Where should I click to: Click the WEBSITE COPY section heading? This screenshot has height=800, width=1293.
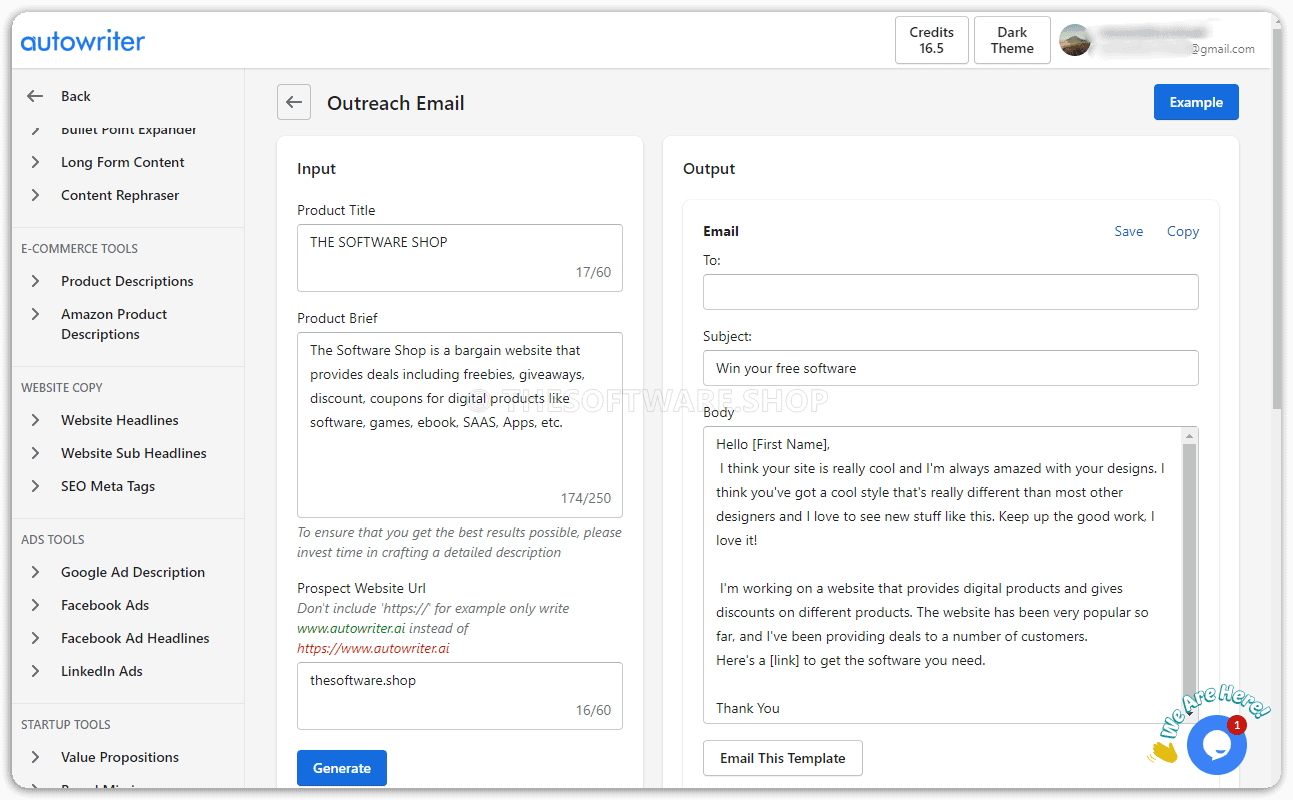click(x=62, y=387)
